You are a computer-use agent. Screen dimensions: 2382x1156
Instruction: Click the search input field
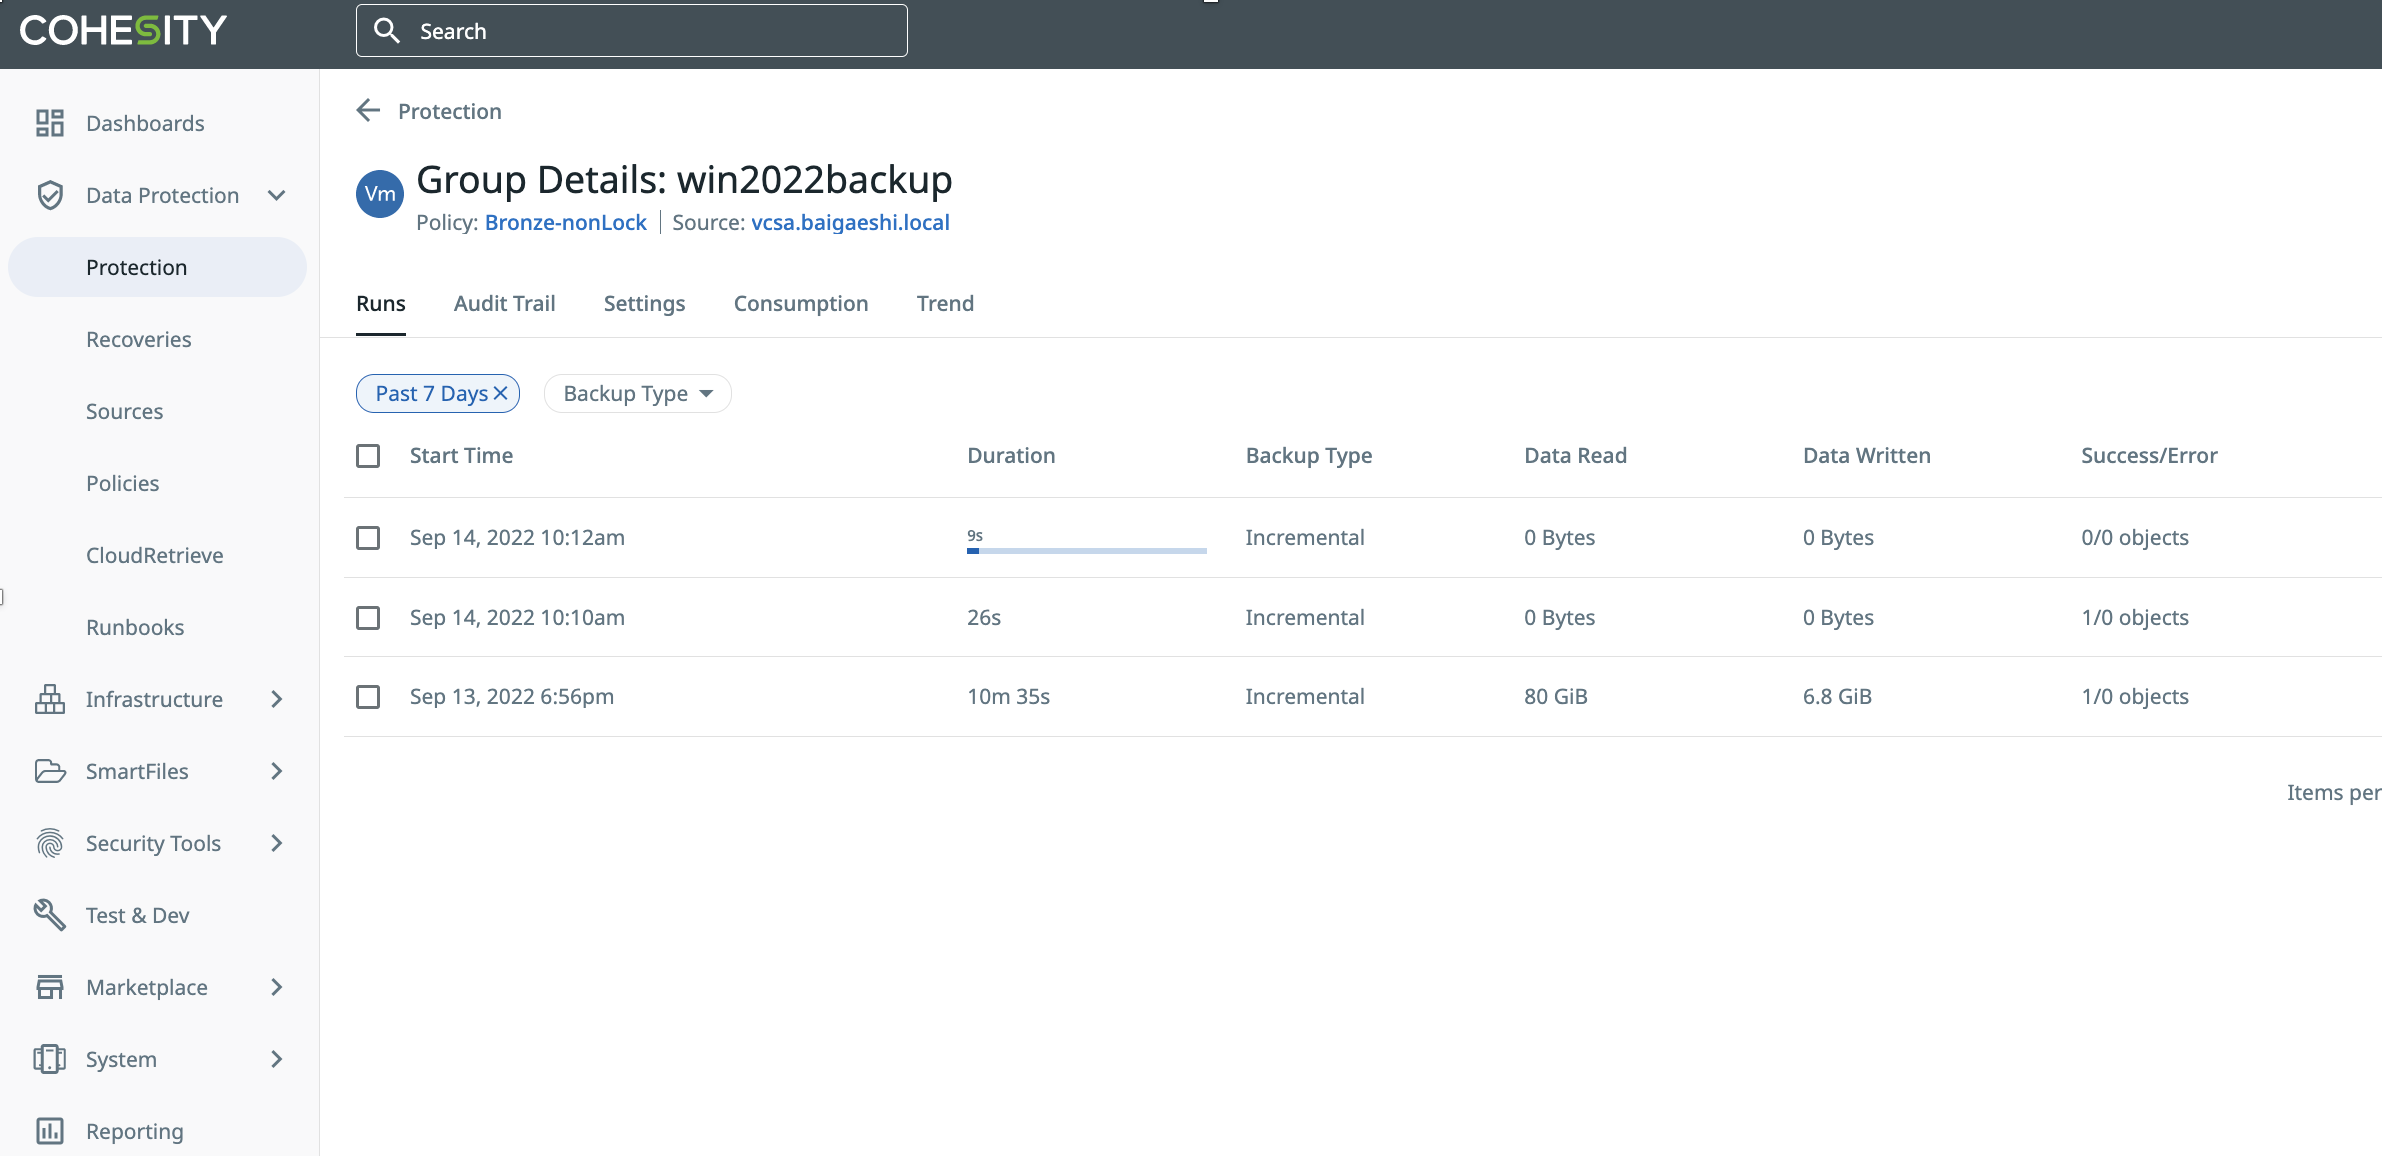pos(632,31)
